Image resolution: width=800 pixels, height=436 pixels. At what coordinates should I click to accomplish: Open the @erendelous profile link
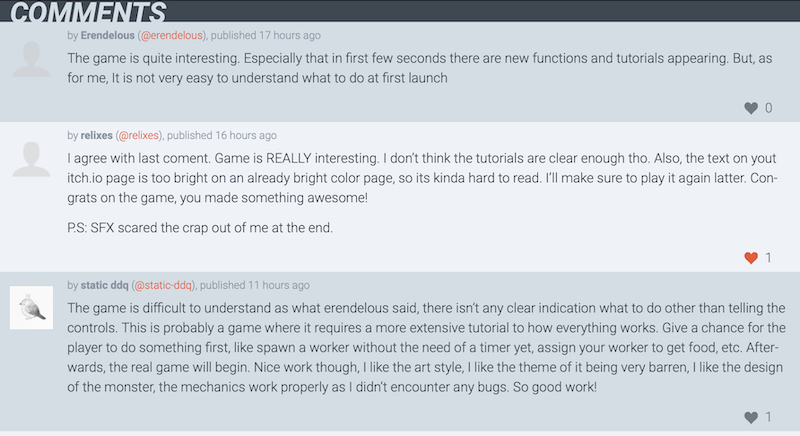171,35
